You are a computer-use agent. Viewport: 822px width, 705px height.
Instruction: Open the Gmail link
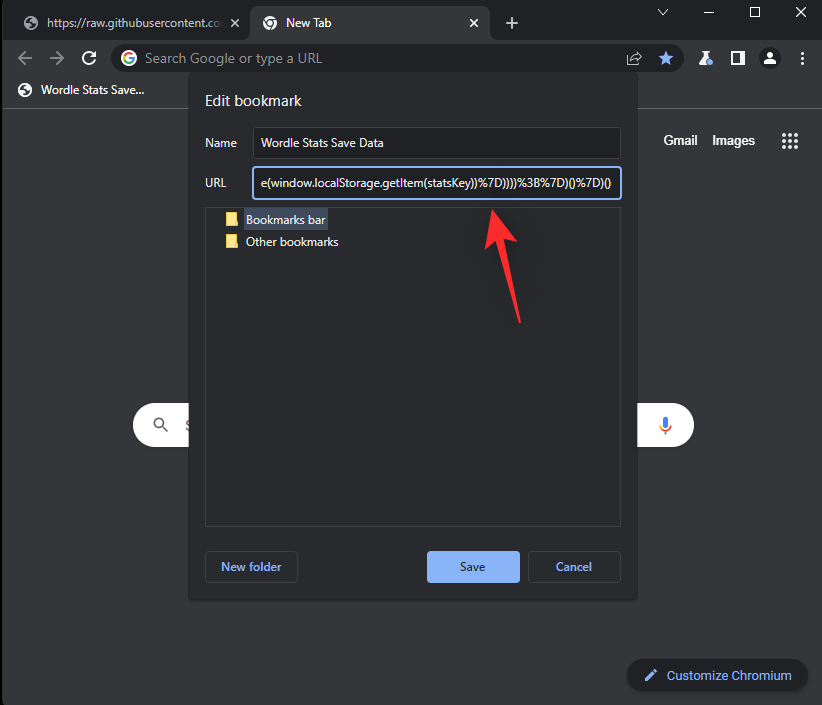coord(680,141)
